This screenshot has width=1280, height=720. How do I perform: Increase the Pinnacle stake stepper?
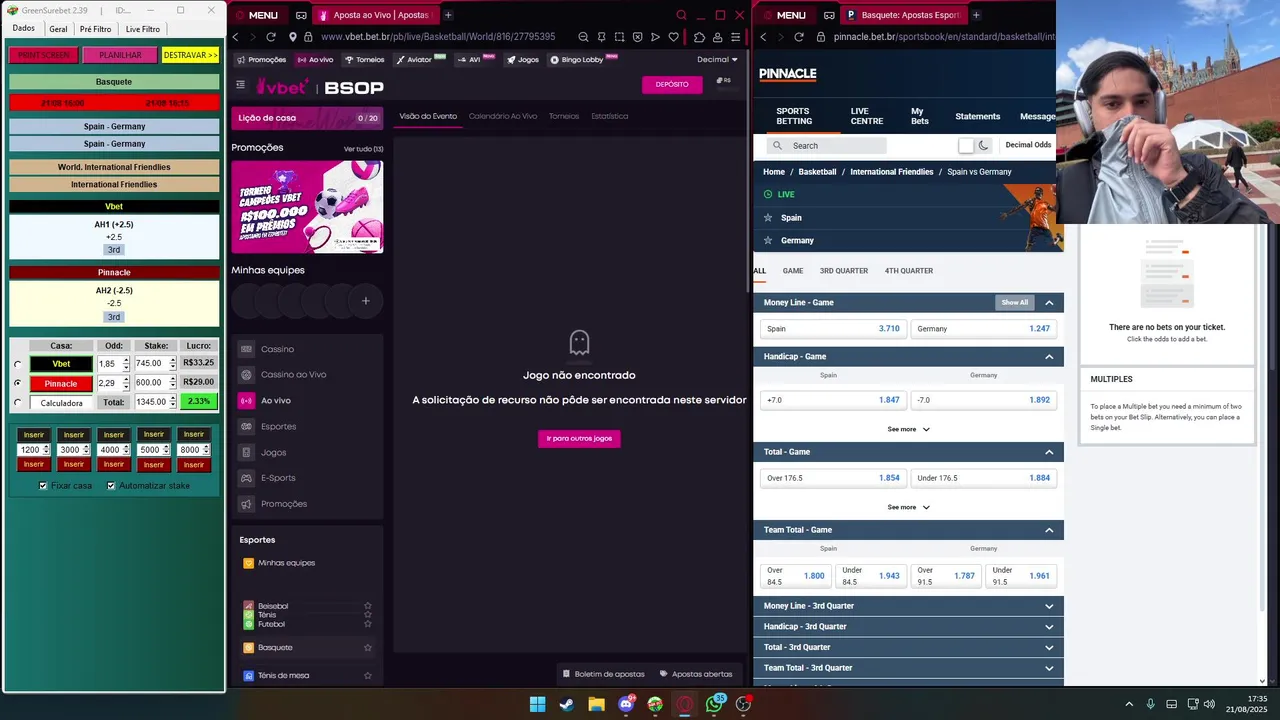(172, 380)
